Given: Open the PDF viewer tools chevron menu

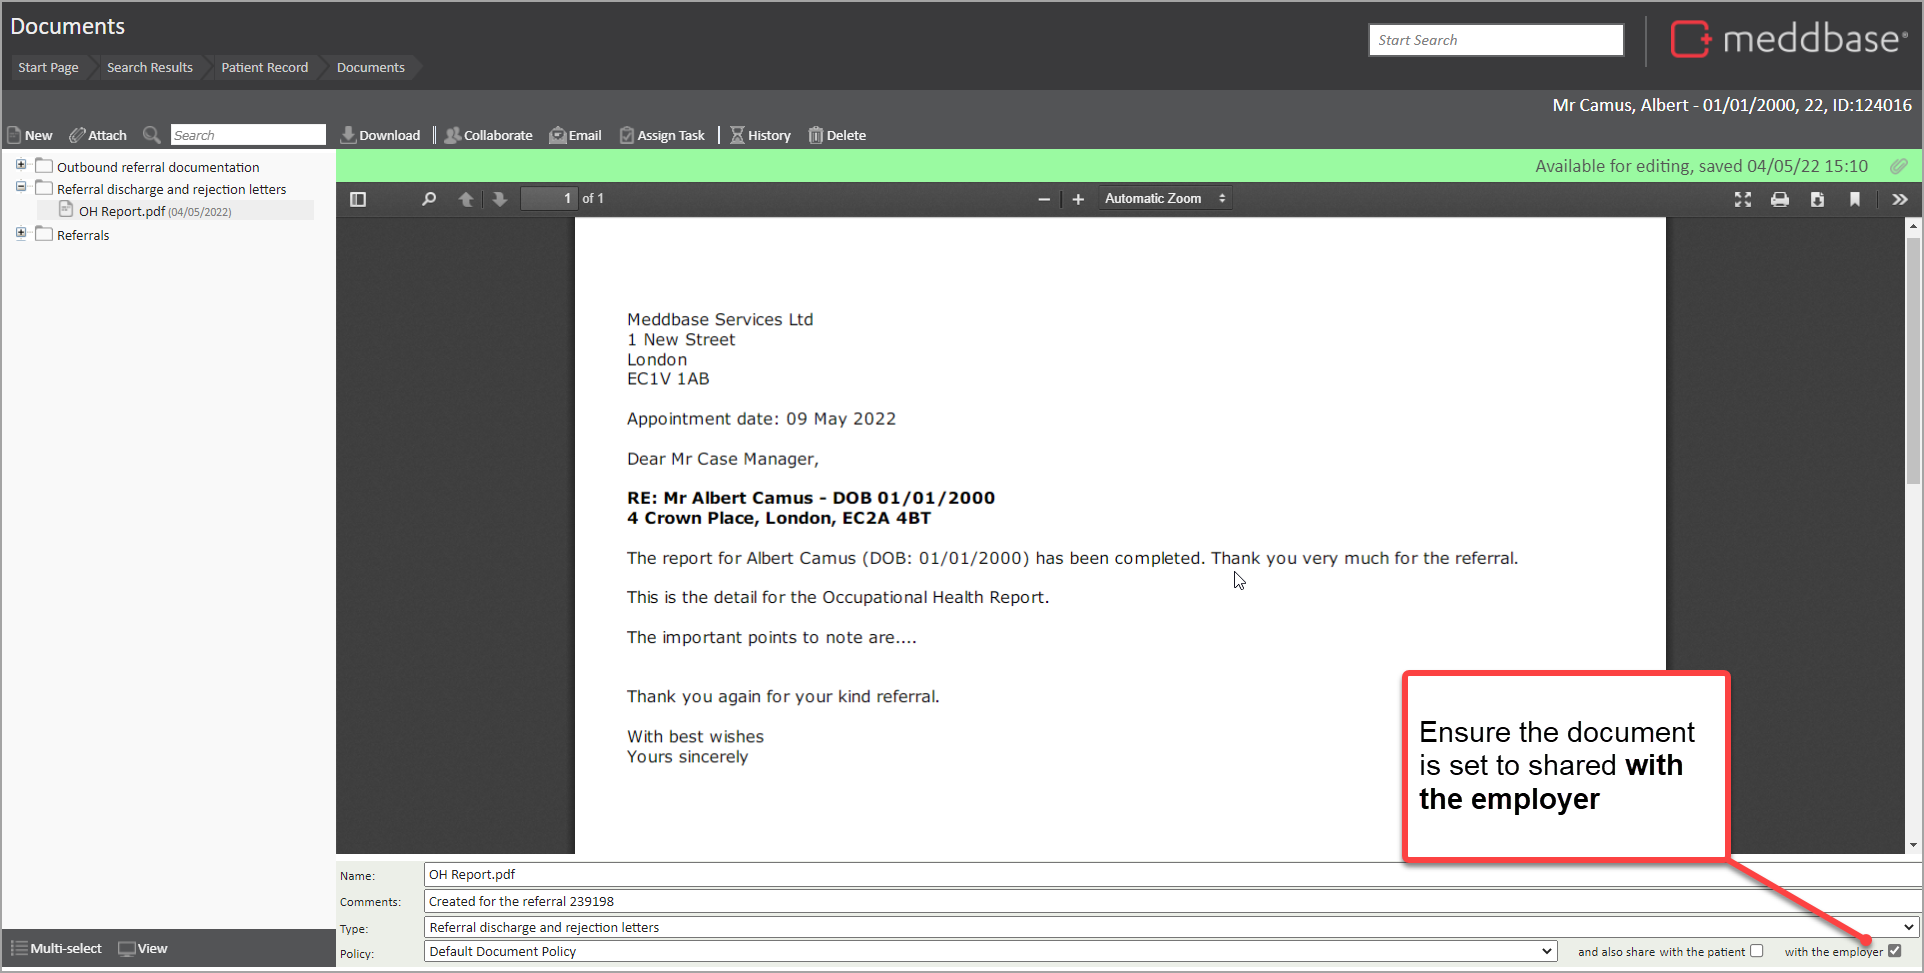Looking at the screenshot, I should [x=1899, y=199].
